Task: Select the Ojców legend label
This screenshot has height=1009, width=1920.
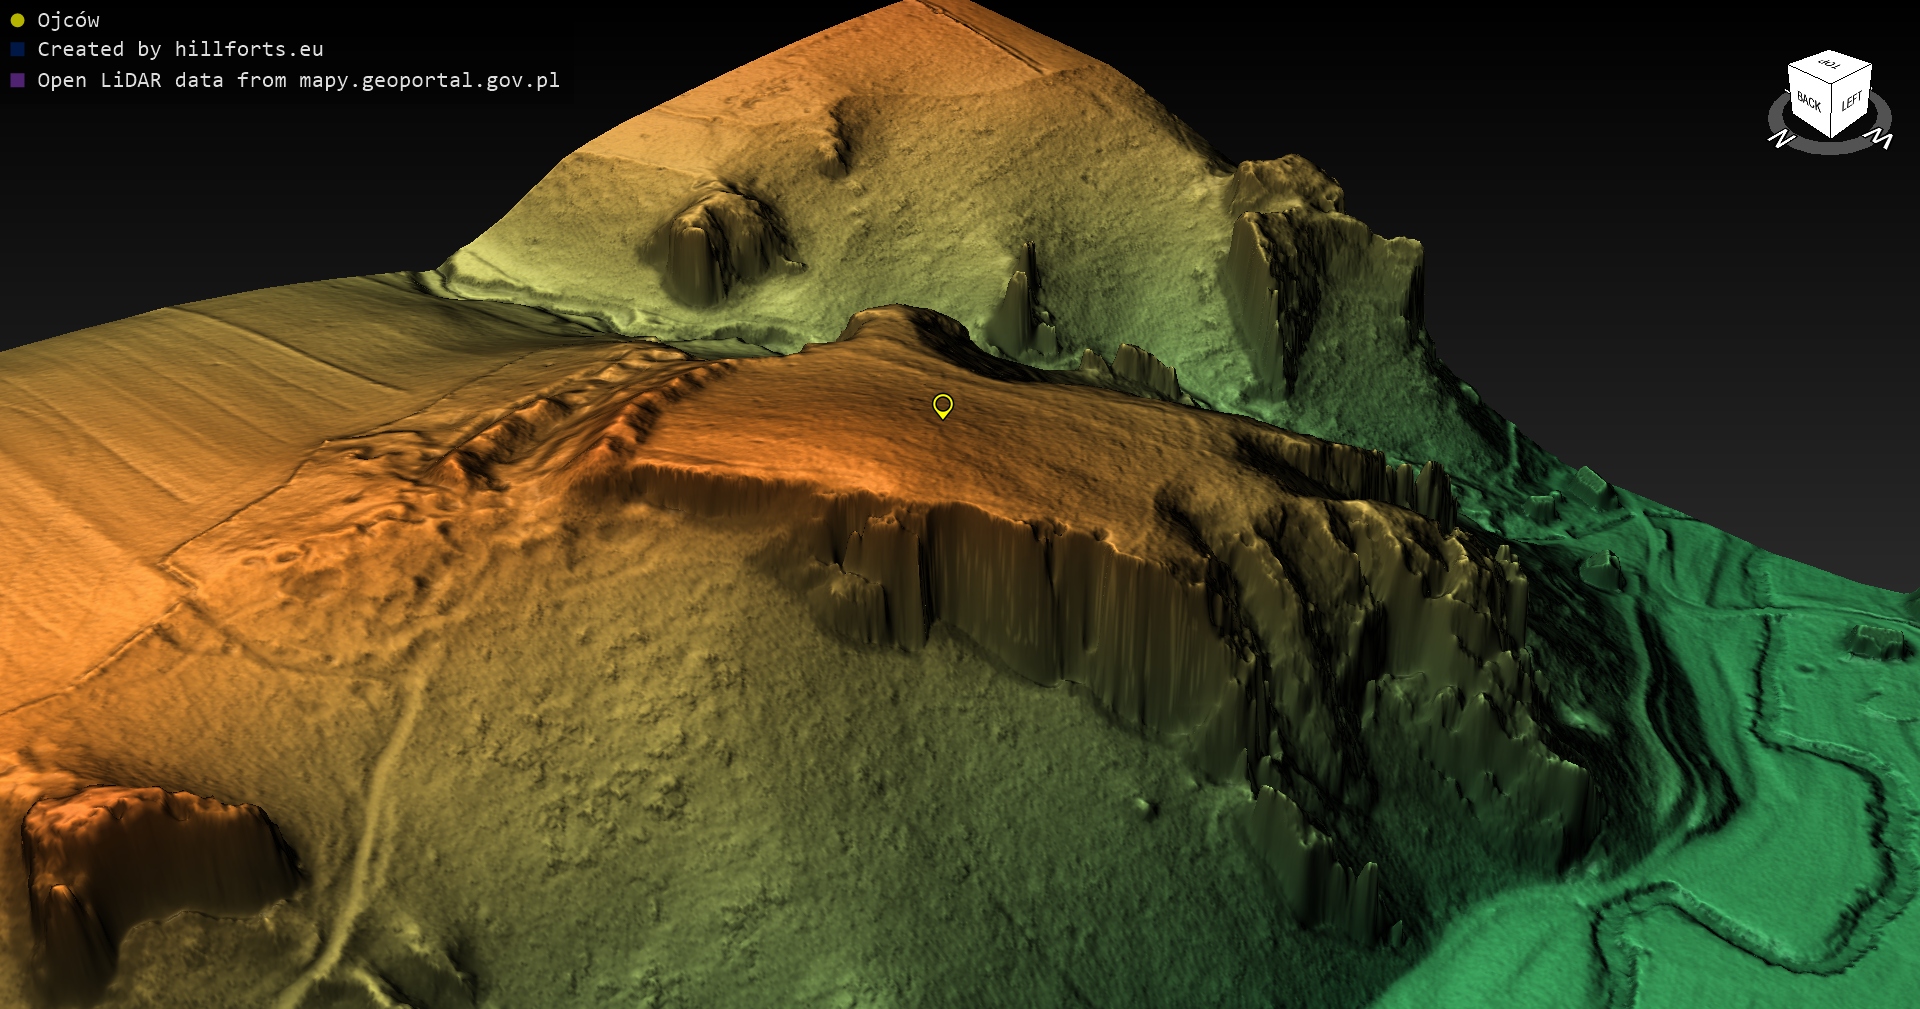Action: pyautogui.click(x=68, y=20)
